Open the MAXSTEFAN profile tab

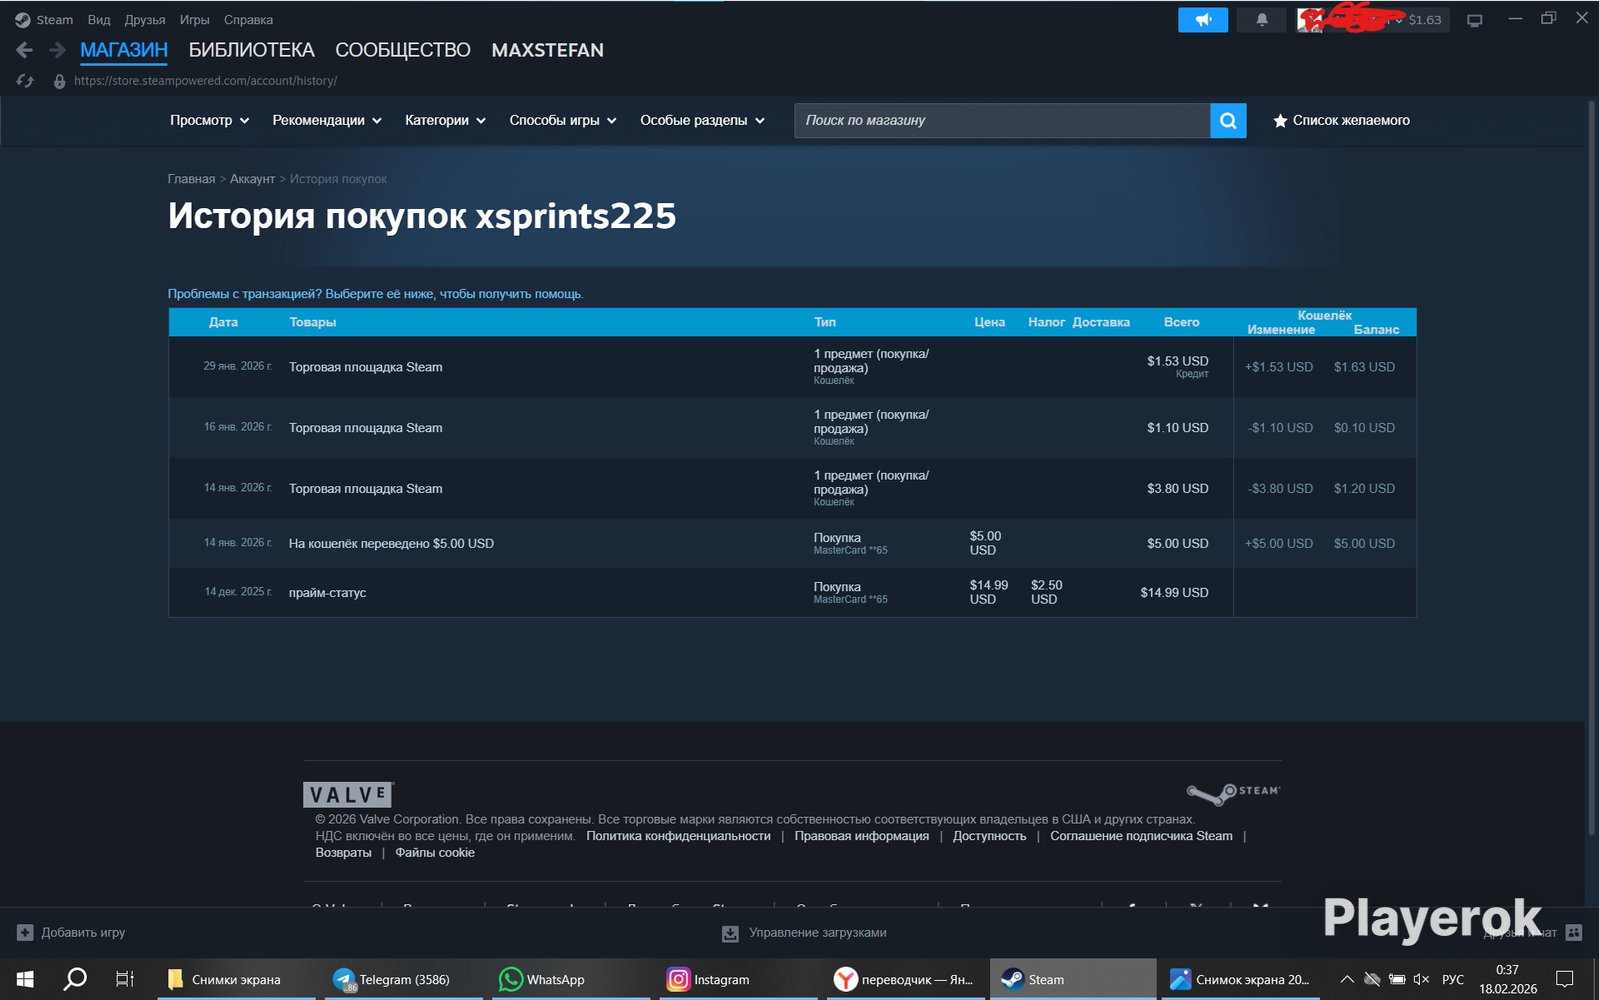(x=548, y=50)
